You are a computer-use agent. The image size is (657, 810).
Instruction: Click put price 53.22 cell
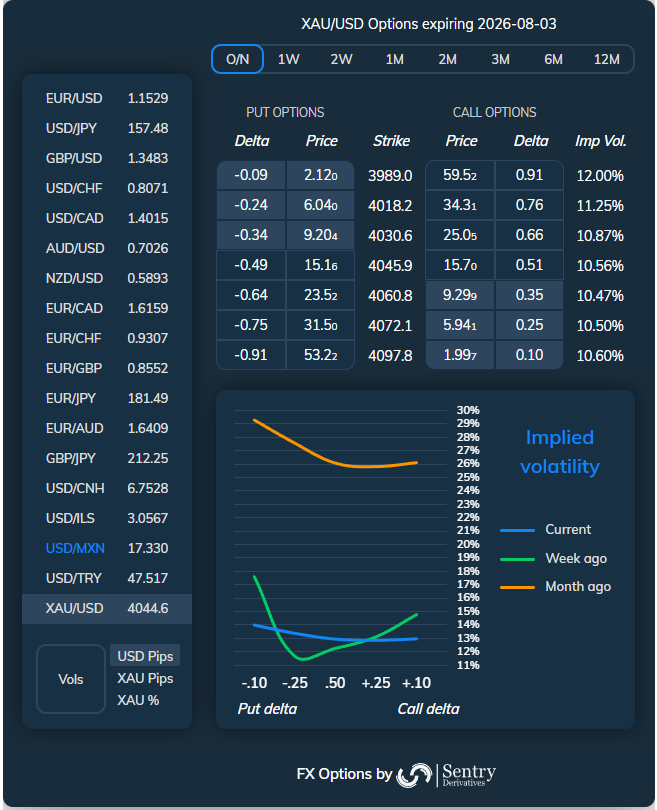tap(320, 355)
